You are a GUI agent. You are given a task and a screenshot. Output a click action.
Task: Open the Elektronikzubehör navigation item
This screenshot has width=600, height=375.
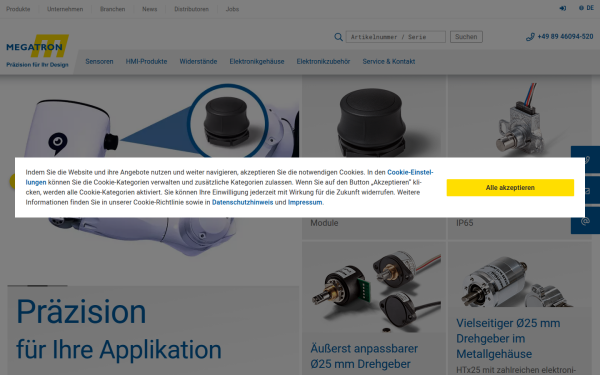pos(323,61)
